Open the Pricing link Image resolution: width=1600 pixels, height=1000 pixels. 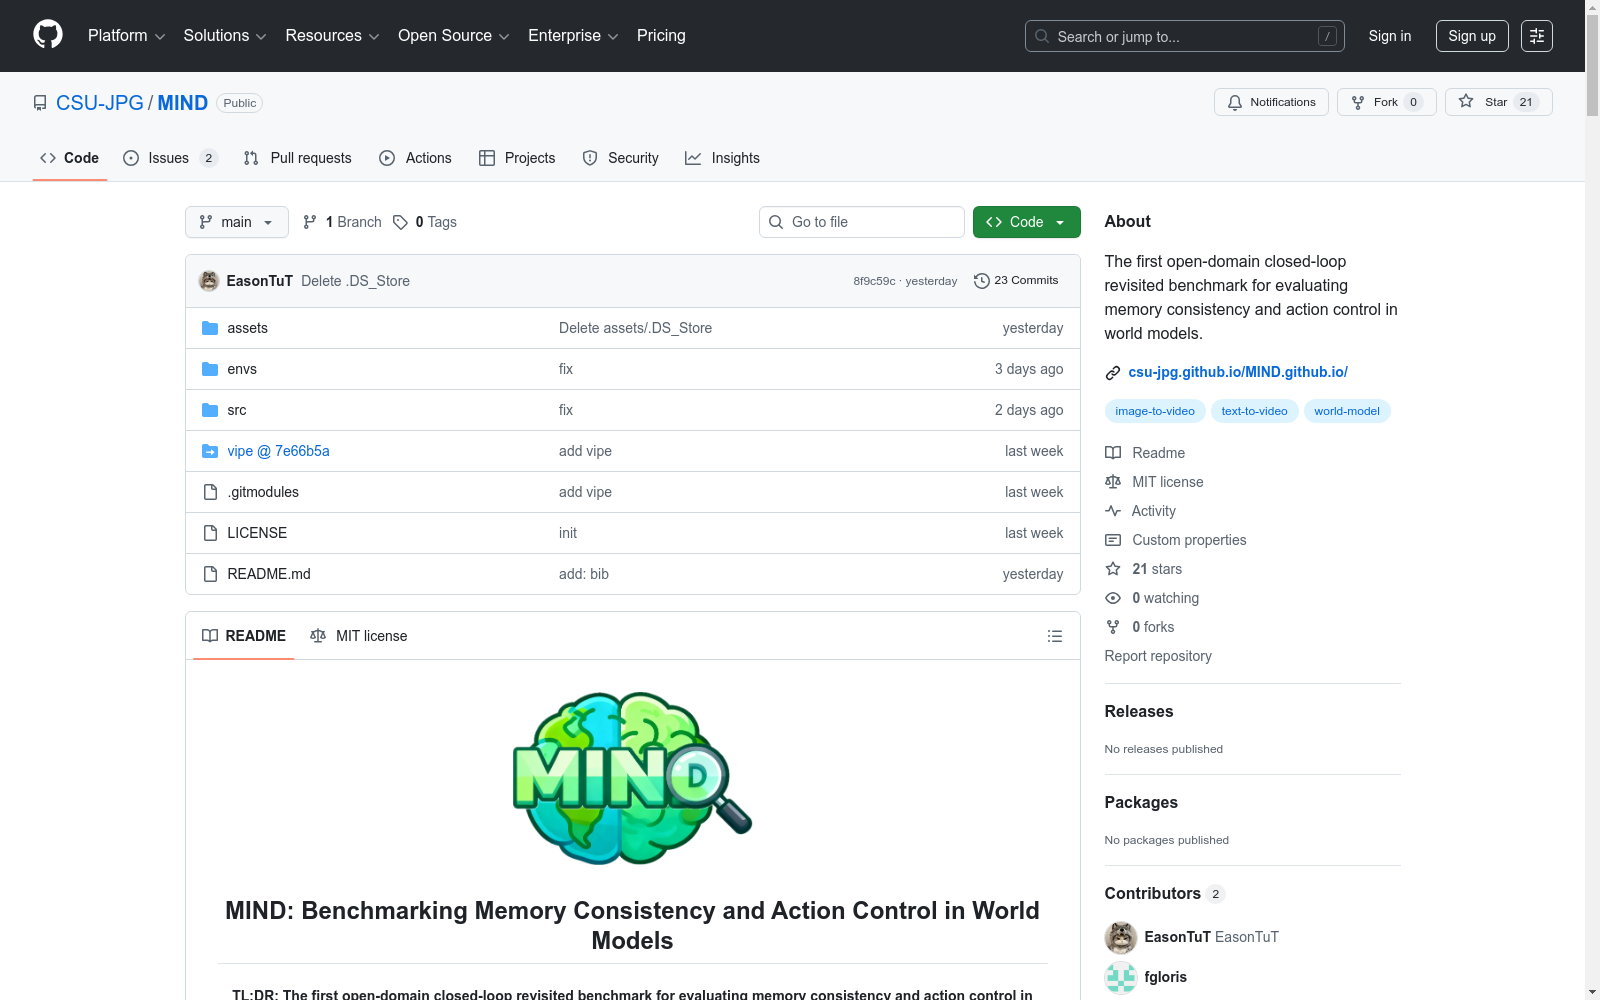tap(661, 36)
